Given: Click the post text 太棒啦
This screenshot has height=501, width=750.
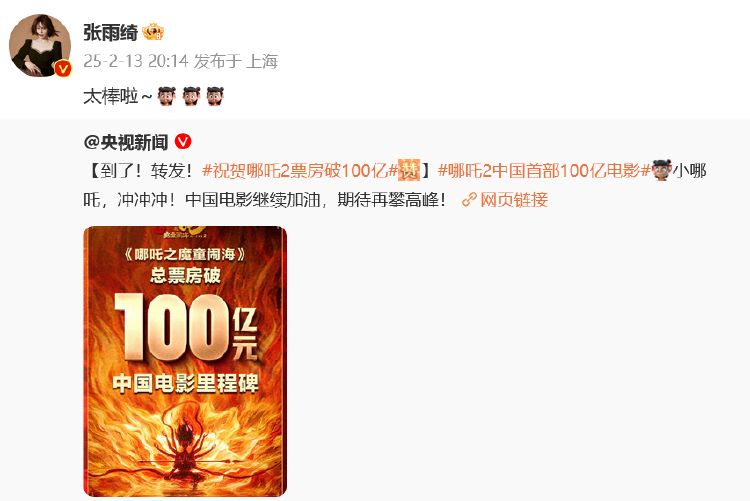Looking at the screenshot, I should coord(110,97).
